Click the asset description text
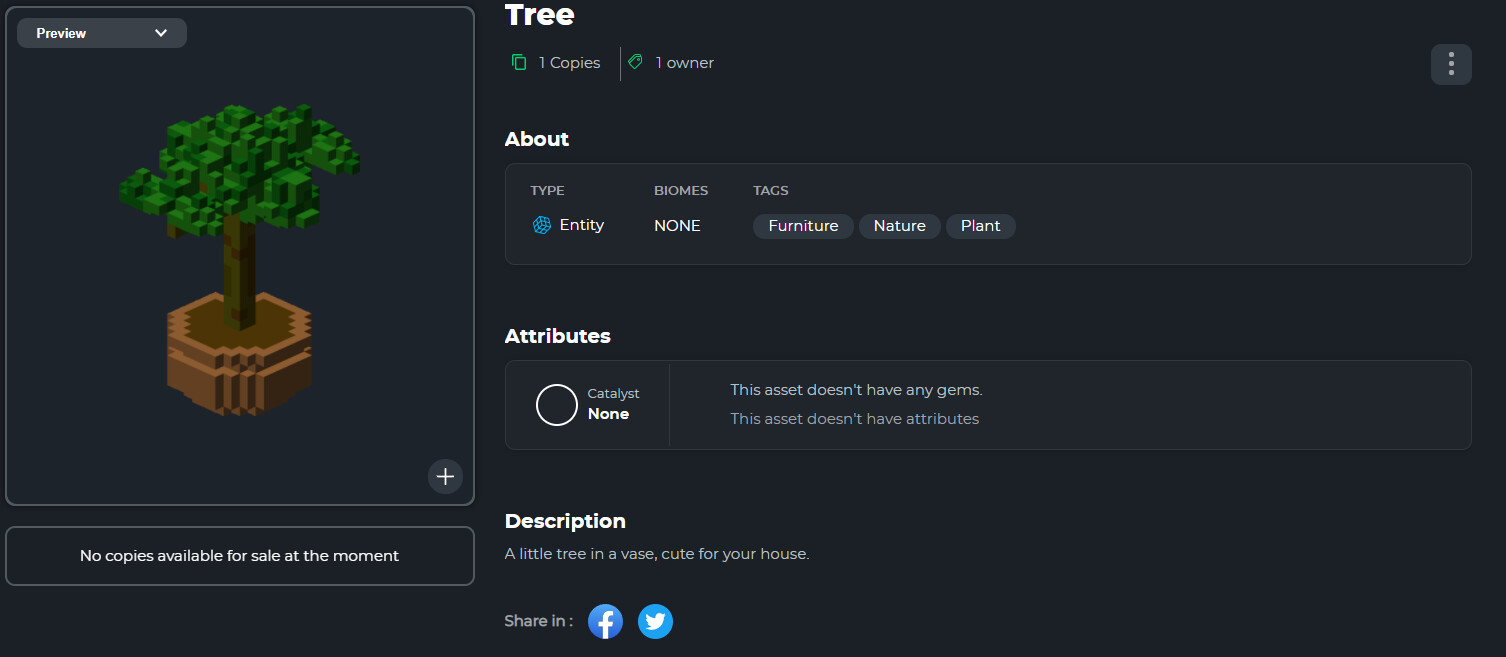The width and height of the screenshot is (1506, 657). (x=657, y=554)
